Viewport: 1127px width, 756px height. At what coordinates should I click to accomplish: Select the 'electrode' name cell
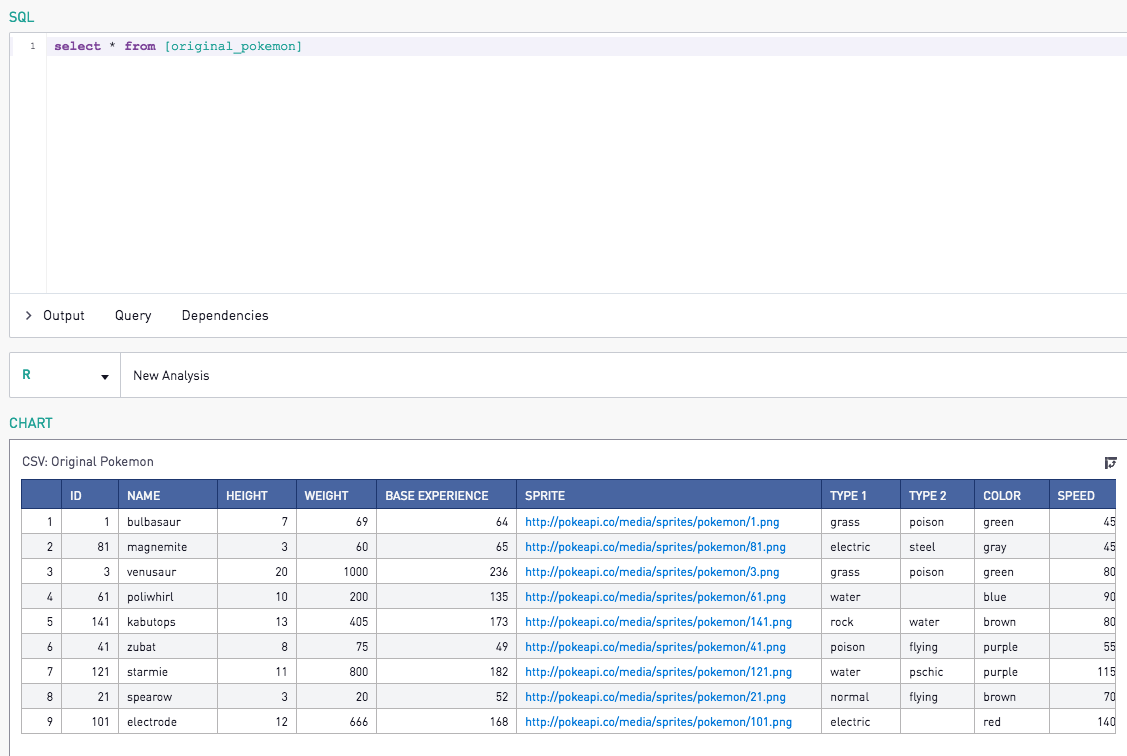coord(168,722)
